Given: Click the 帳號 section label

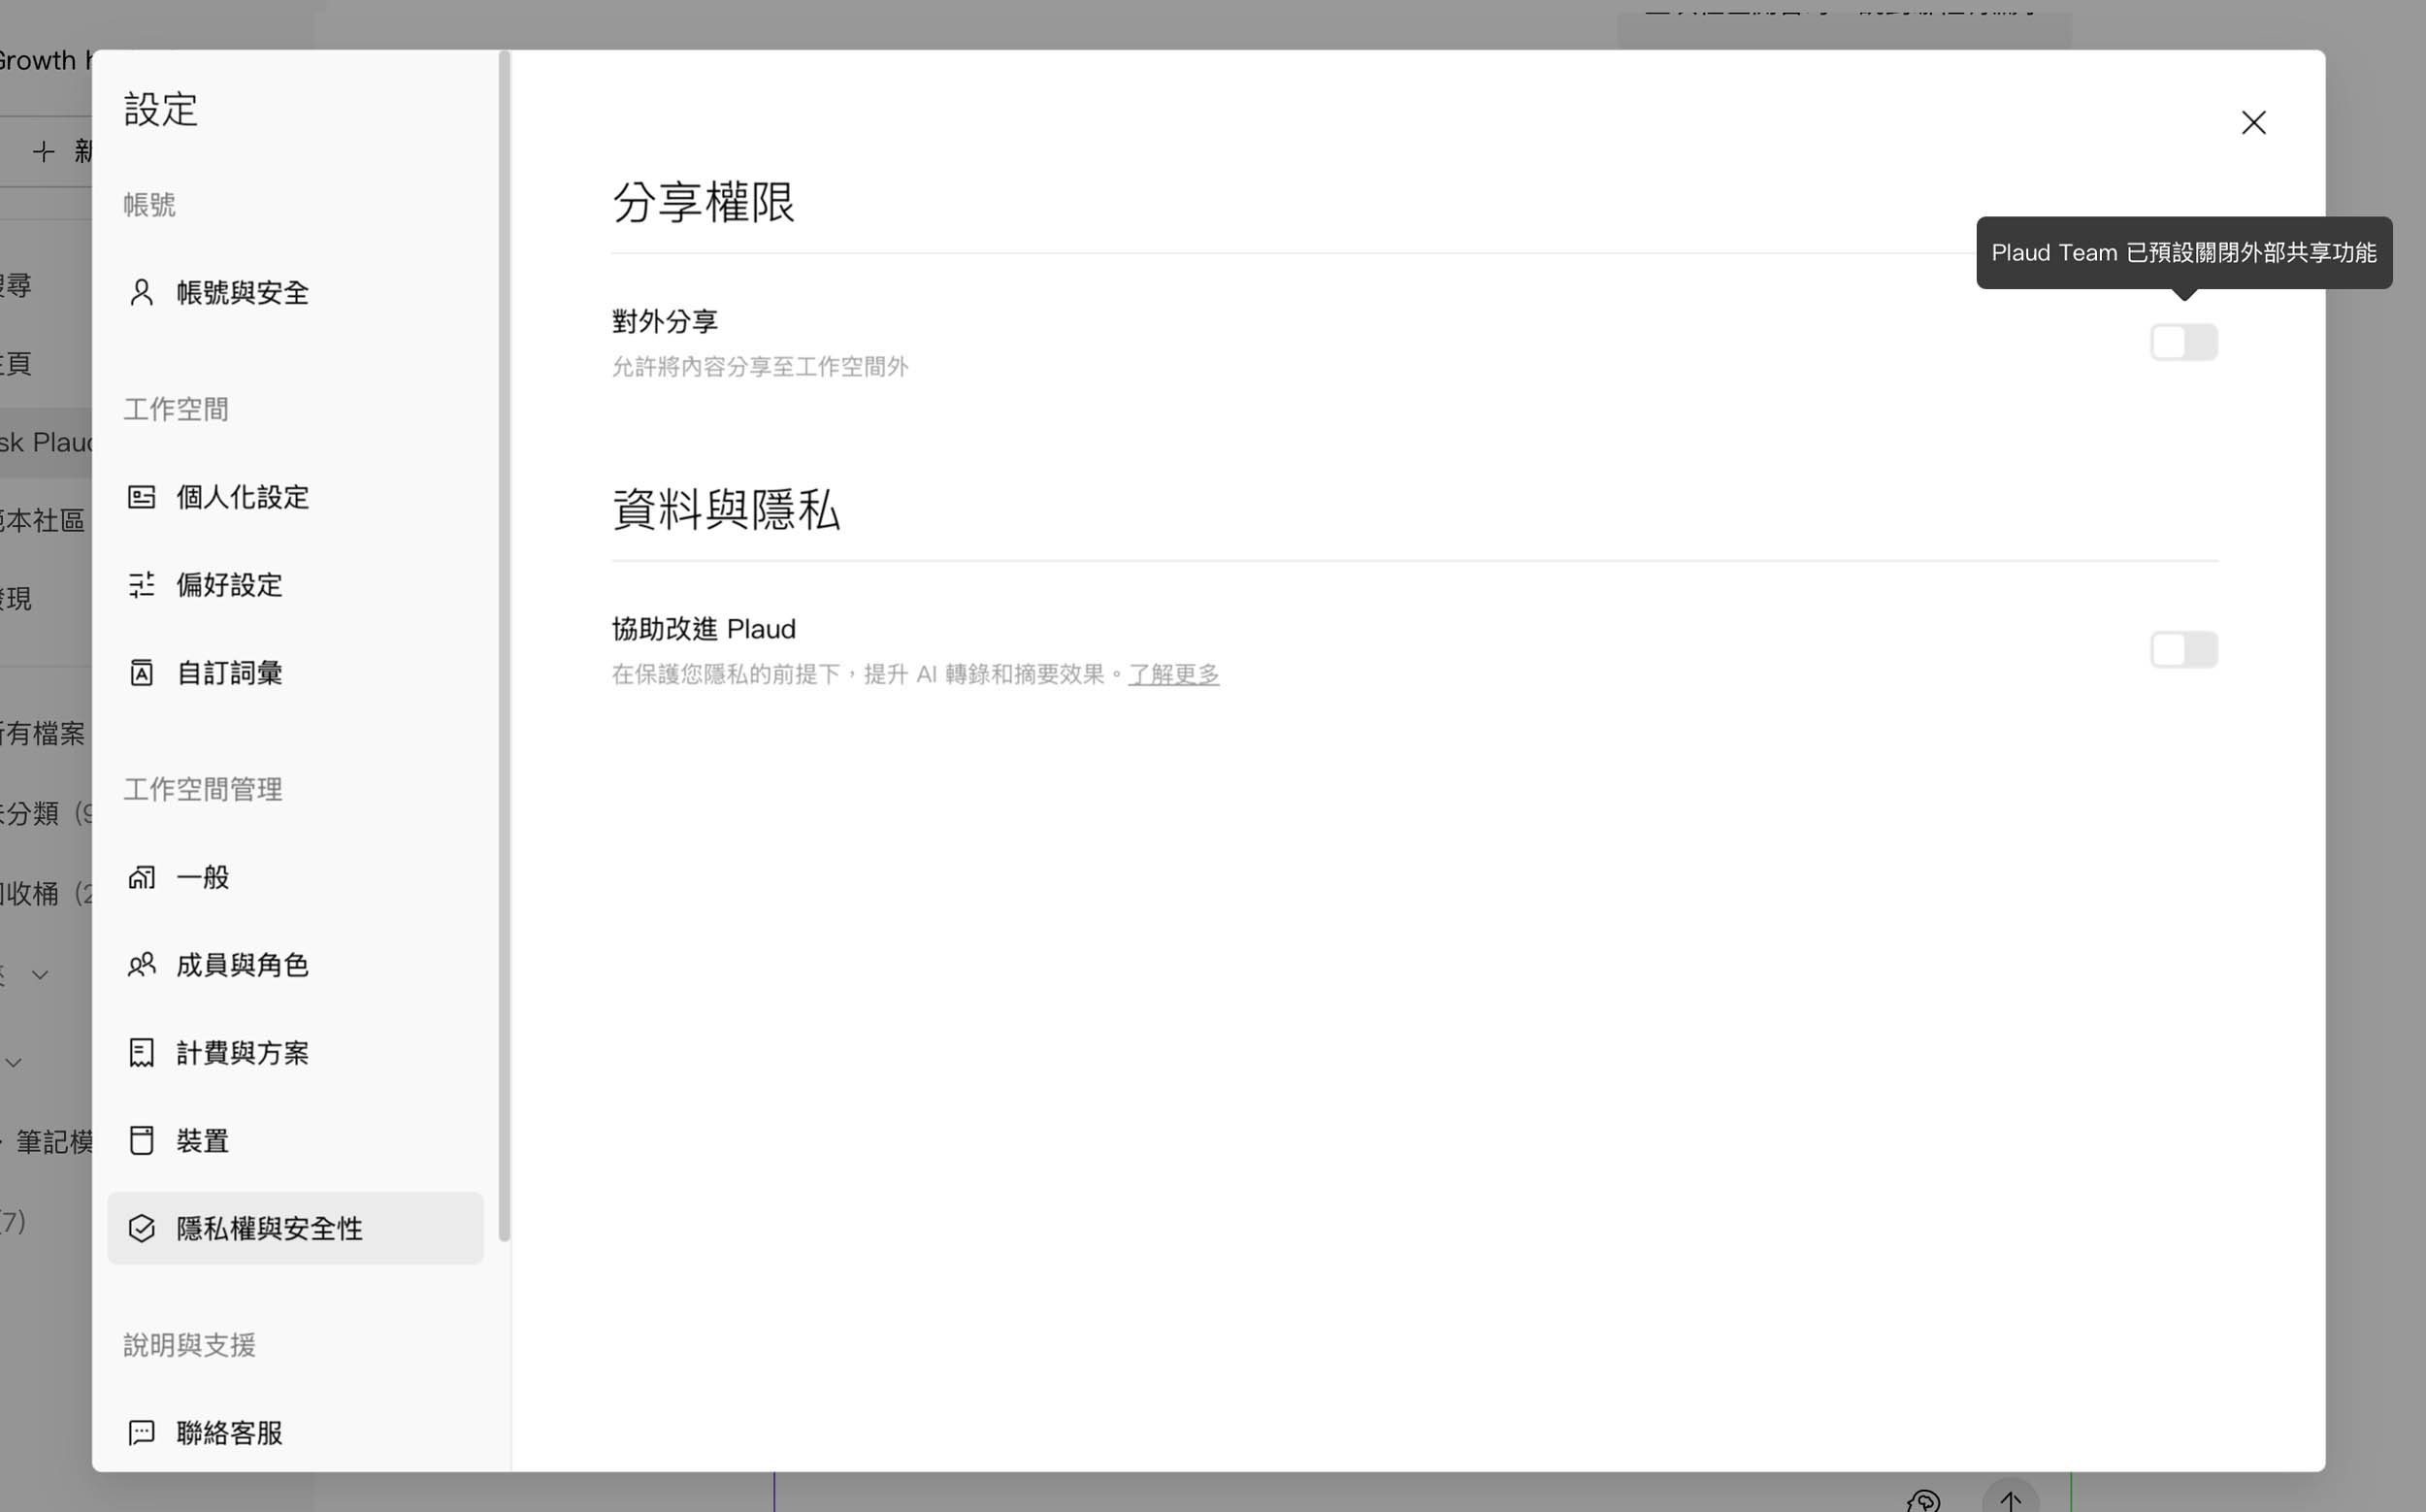Looking at the screenshot, I should tap(150, 205).
